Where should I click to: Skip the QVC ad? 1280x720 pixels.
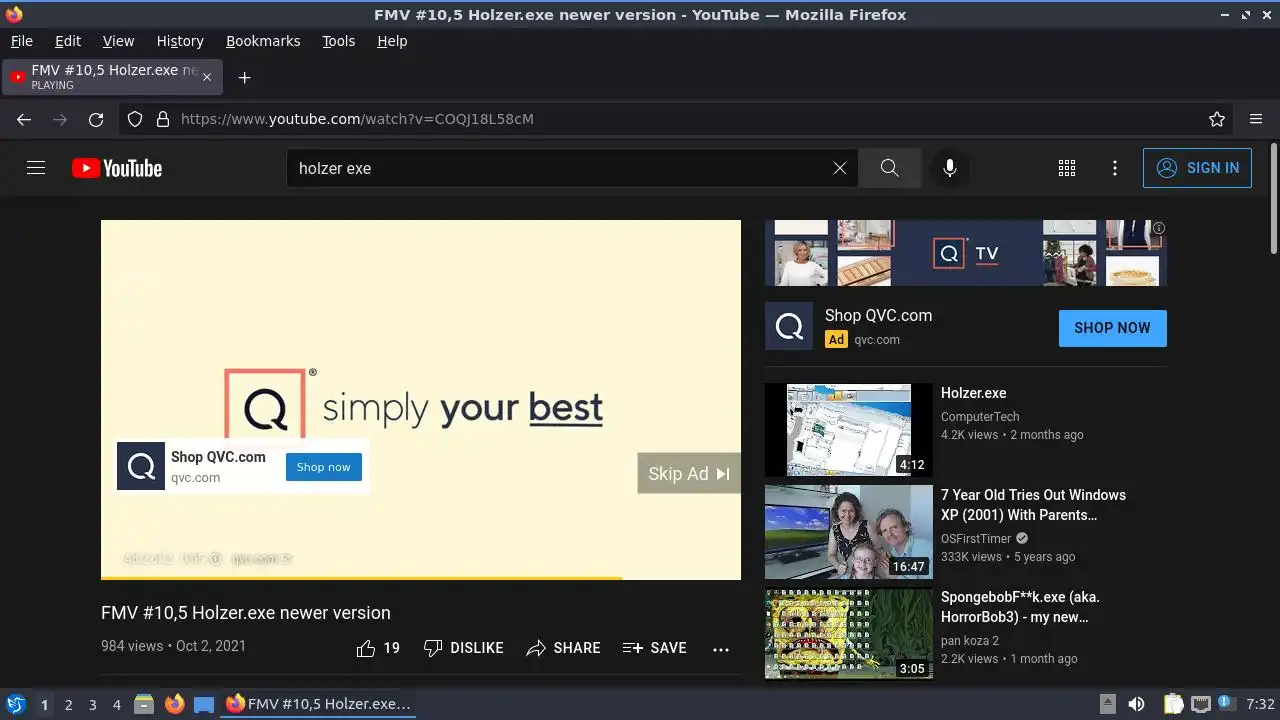tap(689, 474)
